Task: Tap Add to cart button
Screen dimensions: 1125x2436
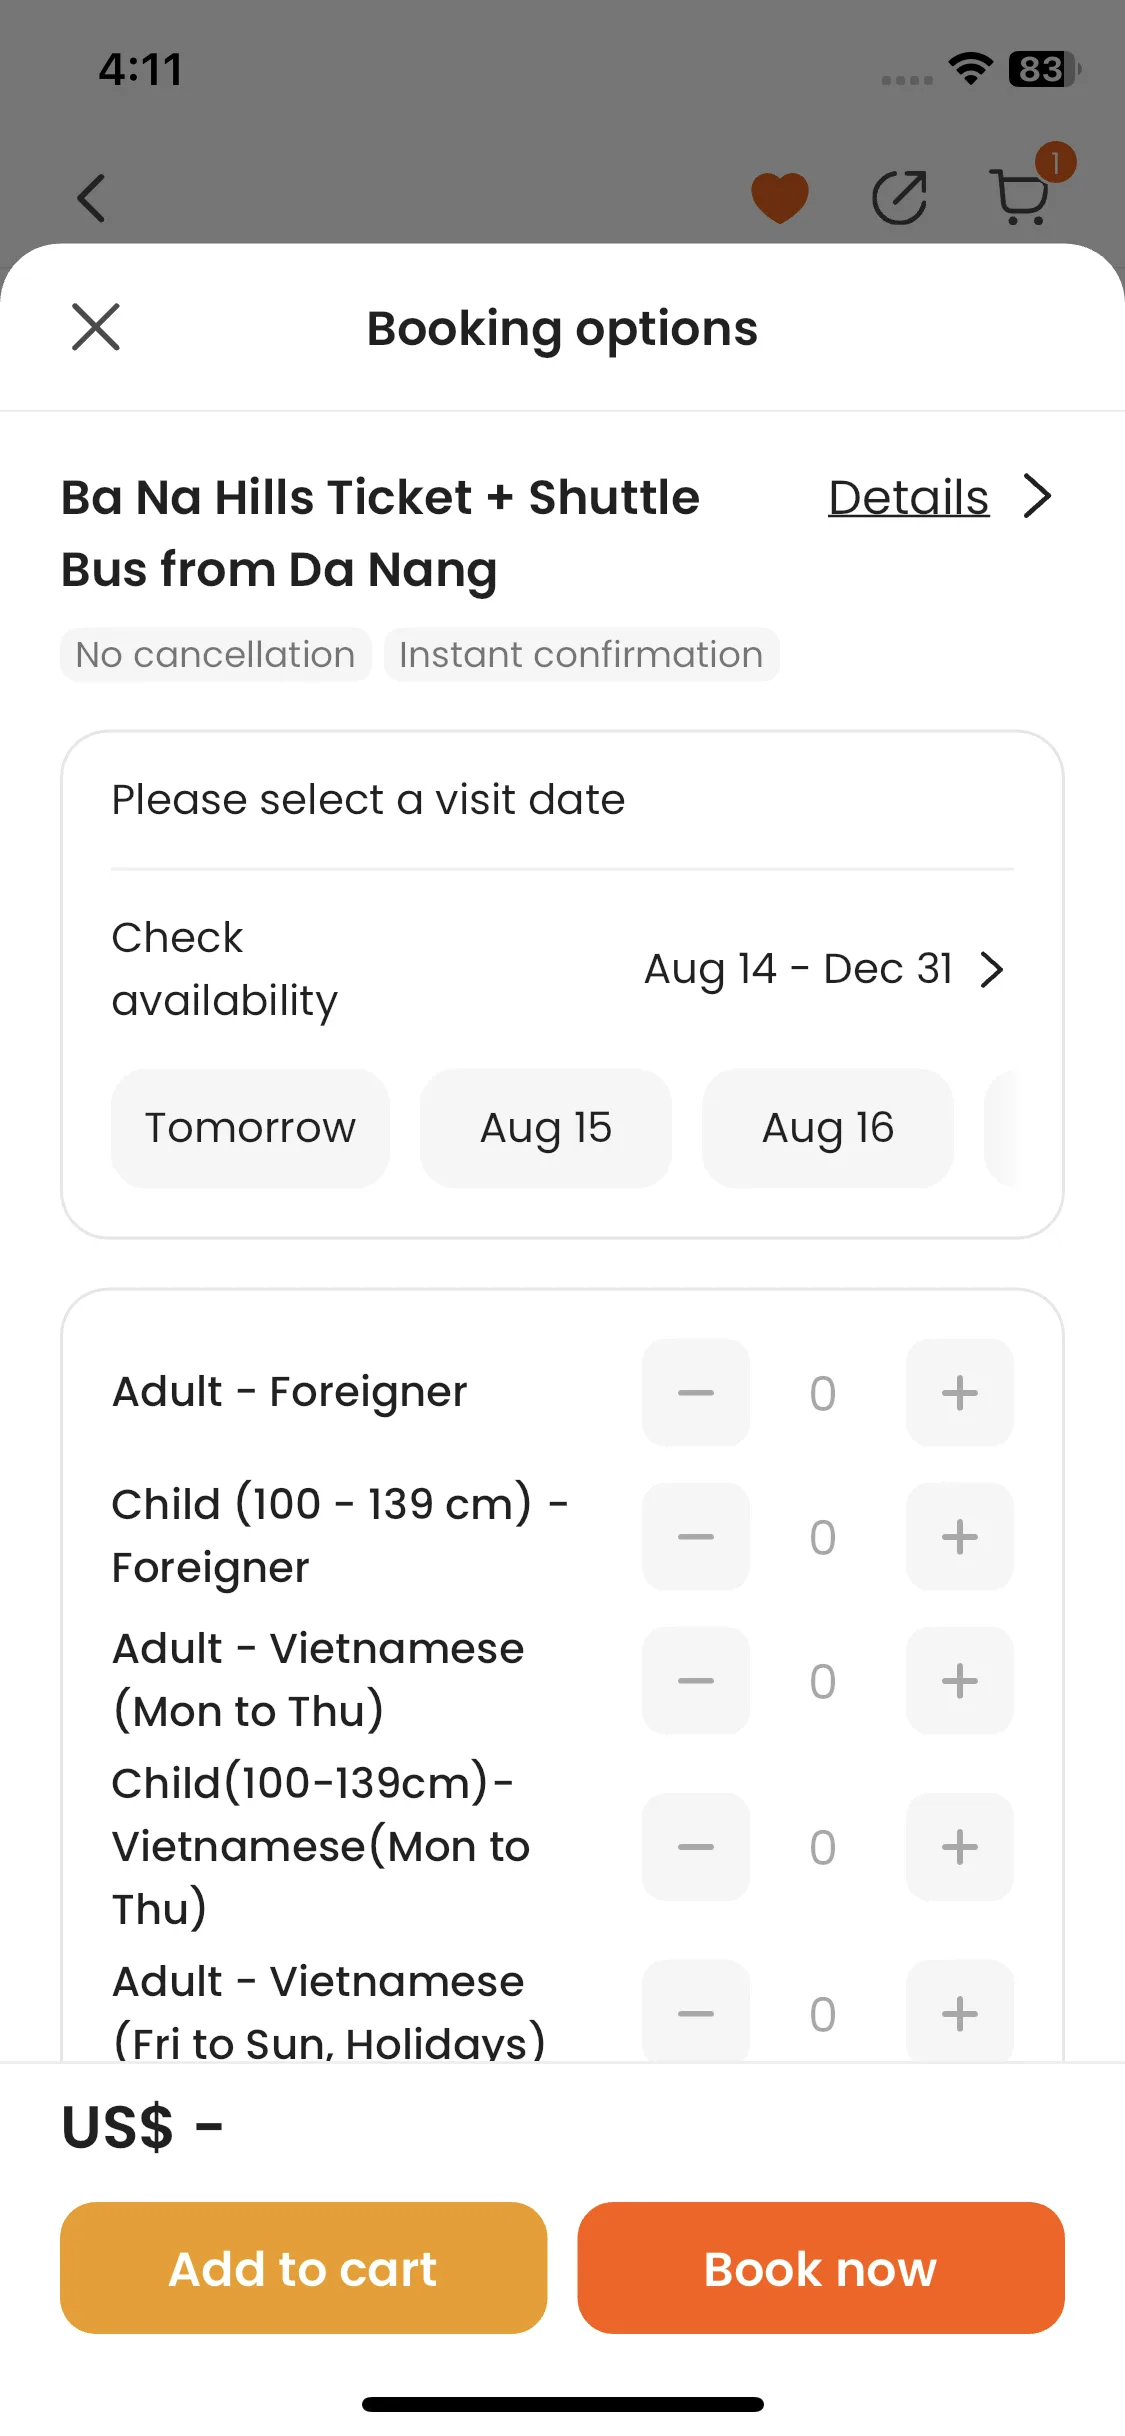Action: pos(303,2268)
